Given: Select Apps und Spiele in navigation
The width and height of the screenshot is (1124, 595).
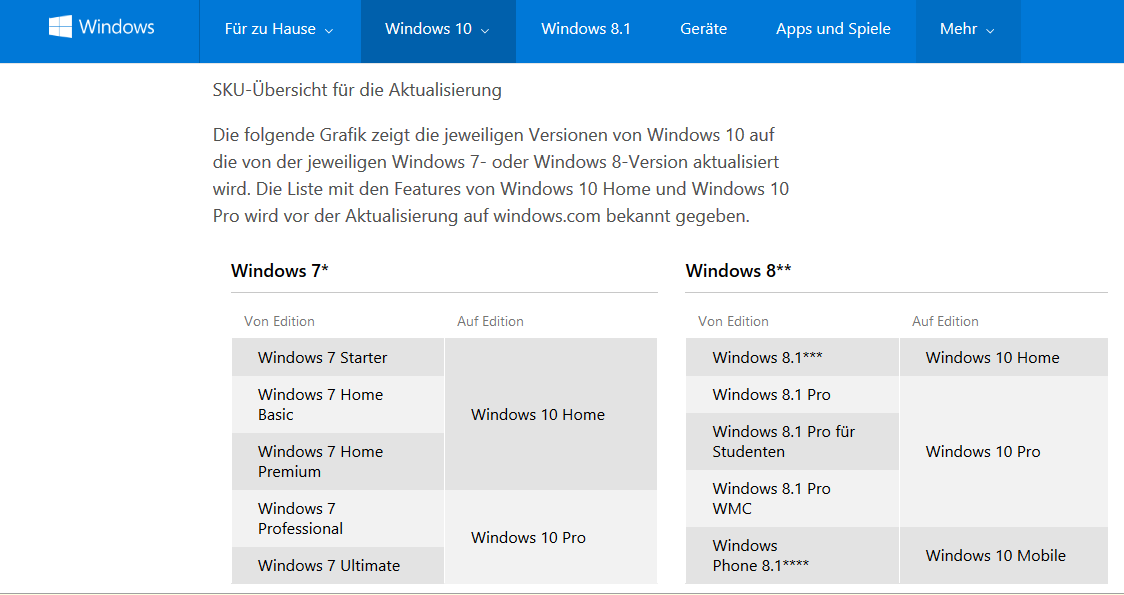Looking at the screenshot, I should [x=833, y=29].
